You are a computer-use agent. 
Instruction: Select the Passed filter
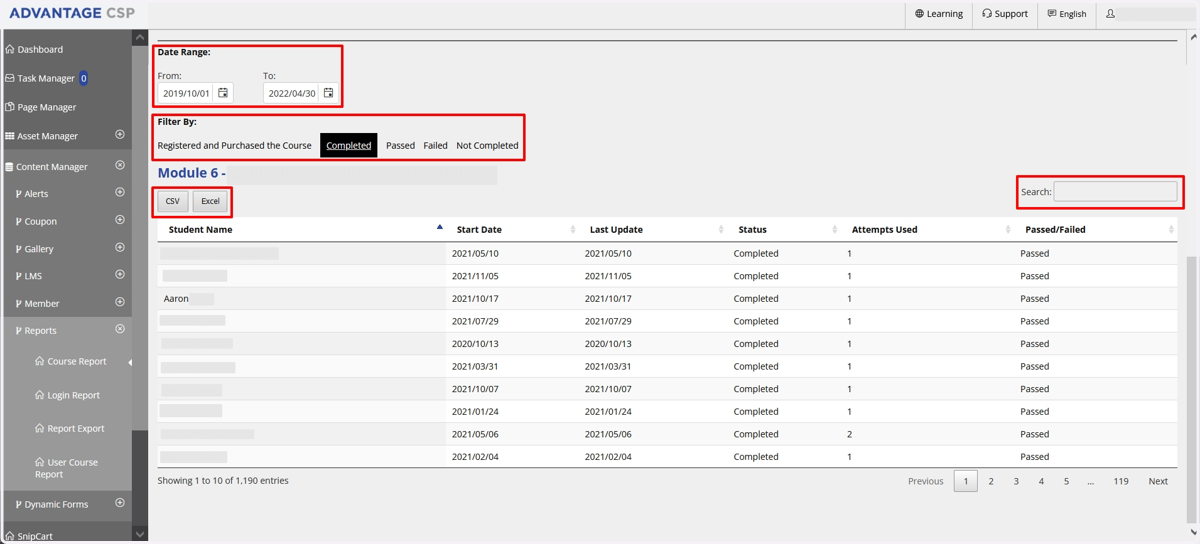point(400,145)
